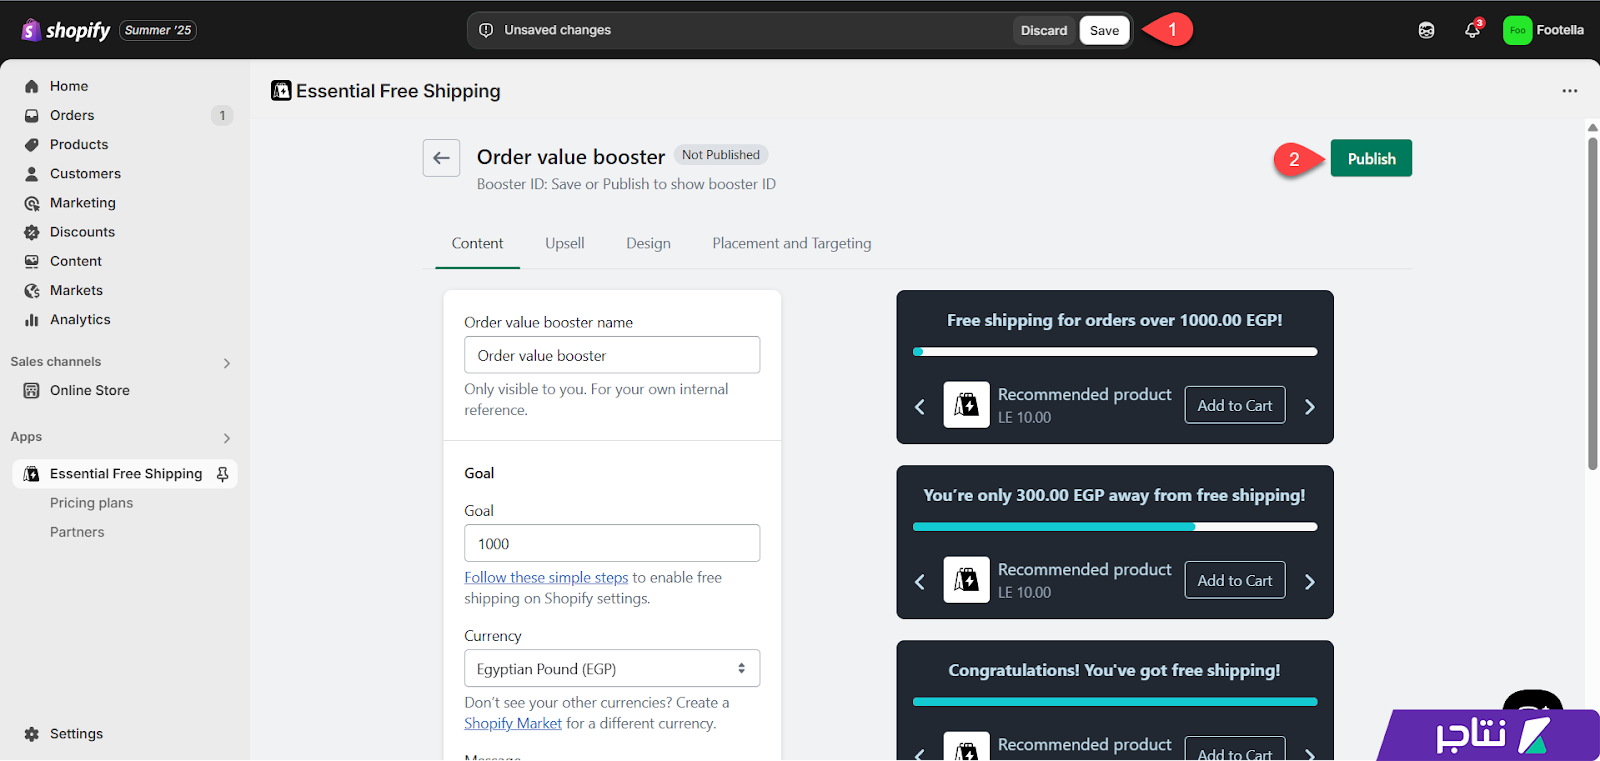Select the Content tab
Viewport: 1600px width, 761px height.
pos(477,243)
